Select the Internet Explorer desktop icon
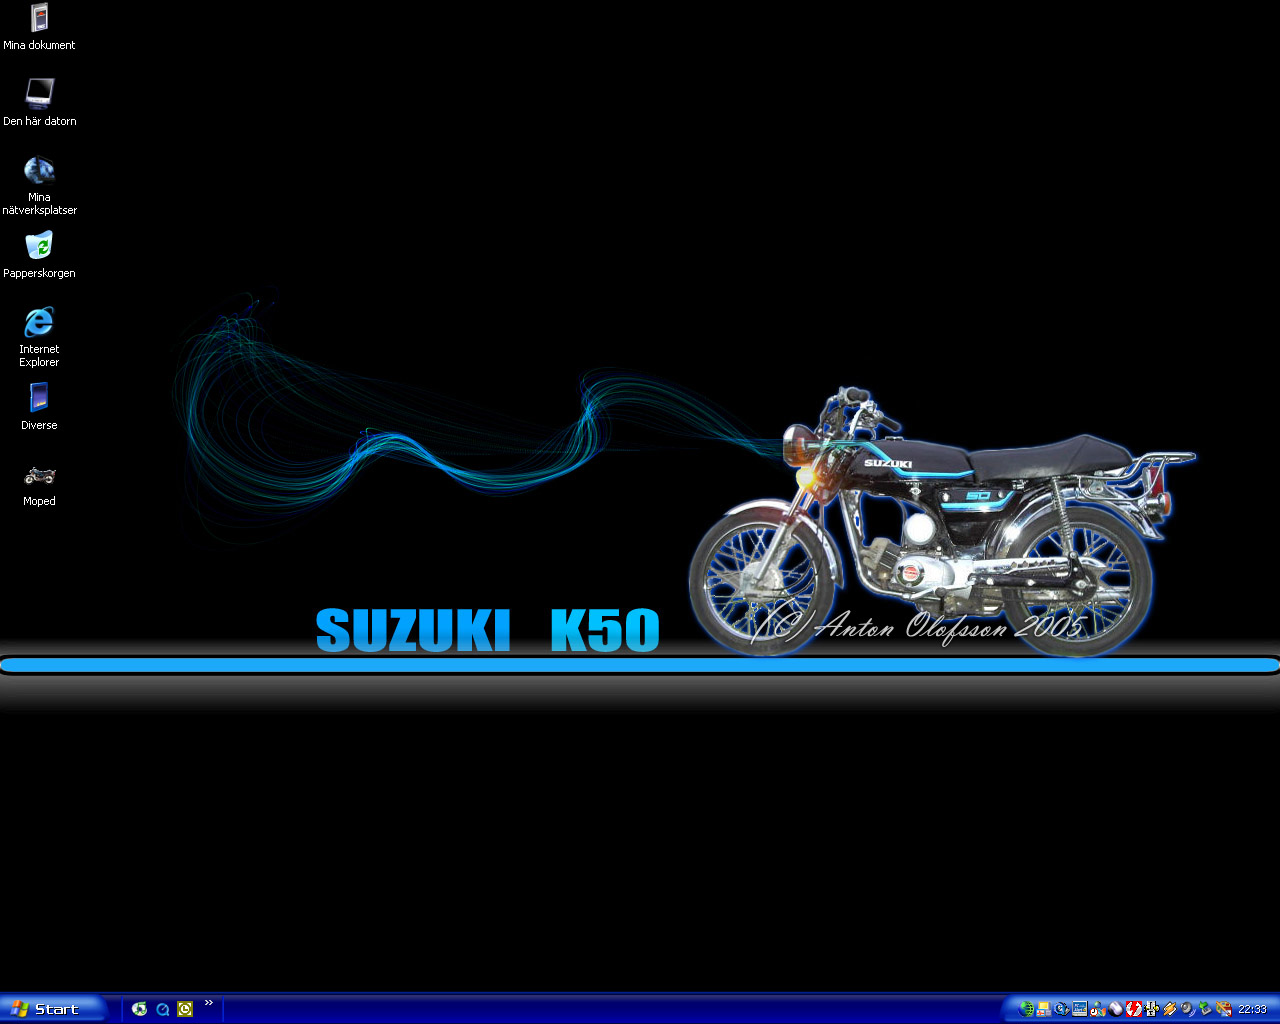 pyautogui.click(x=39, y=337)
